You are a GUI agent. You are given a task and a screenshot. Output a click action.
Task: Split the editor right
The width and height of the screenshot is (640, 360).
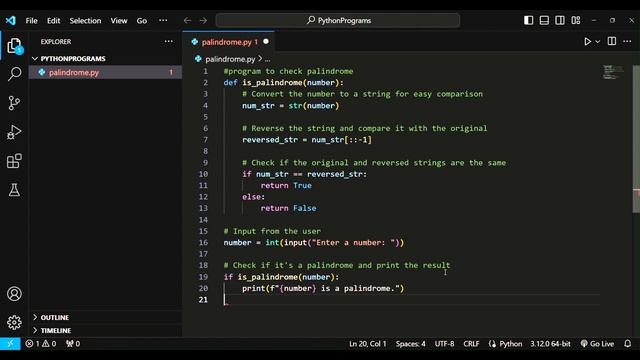click(x=612, y=41)
